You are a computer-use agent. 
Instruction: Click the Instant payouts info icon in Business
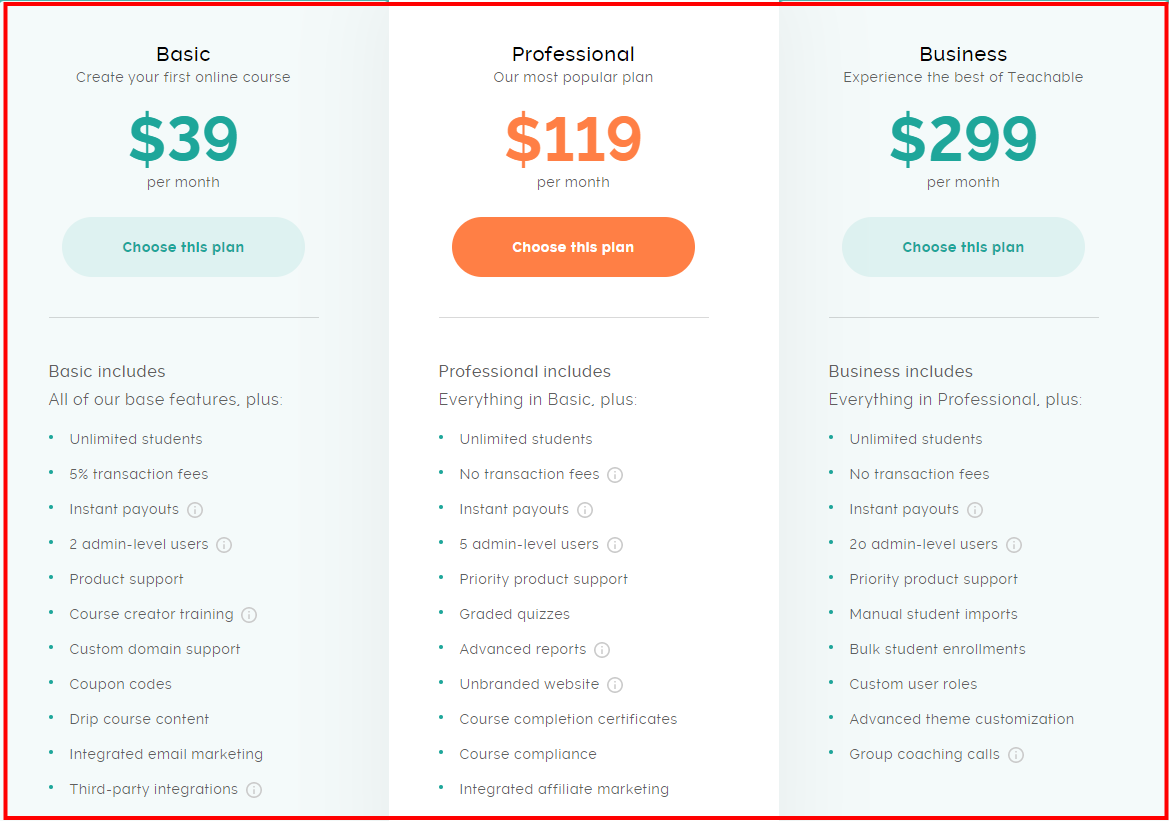975,509
